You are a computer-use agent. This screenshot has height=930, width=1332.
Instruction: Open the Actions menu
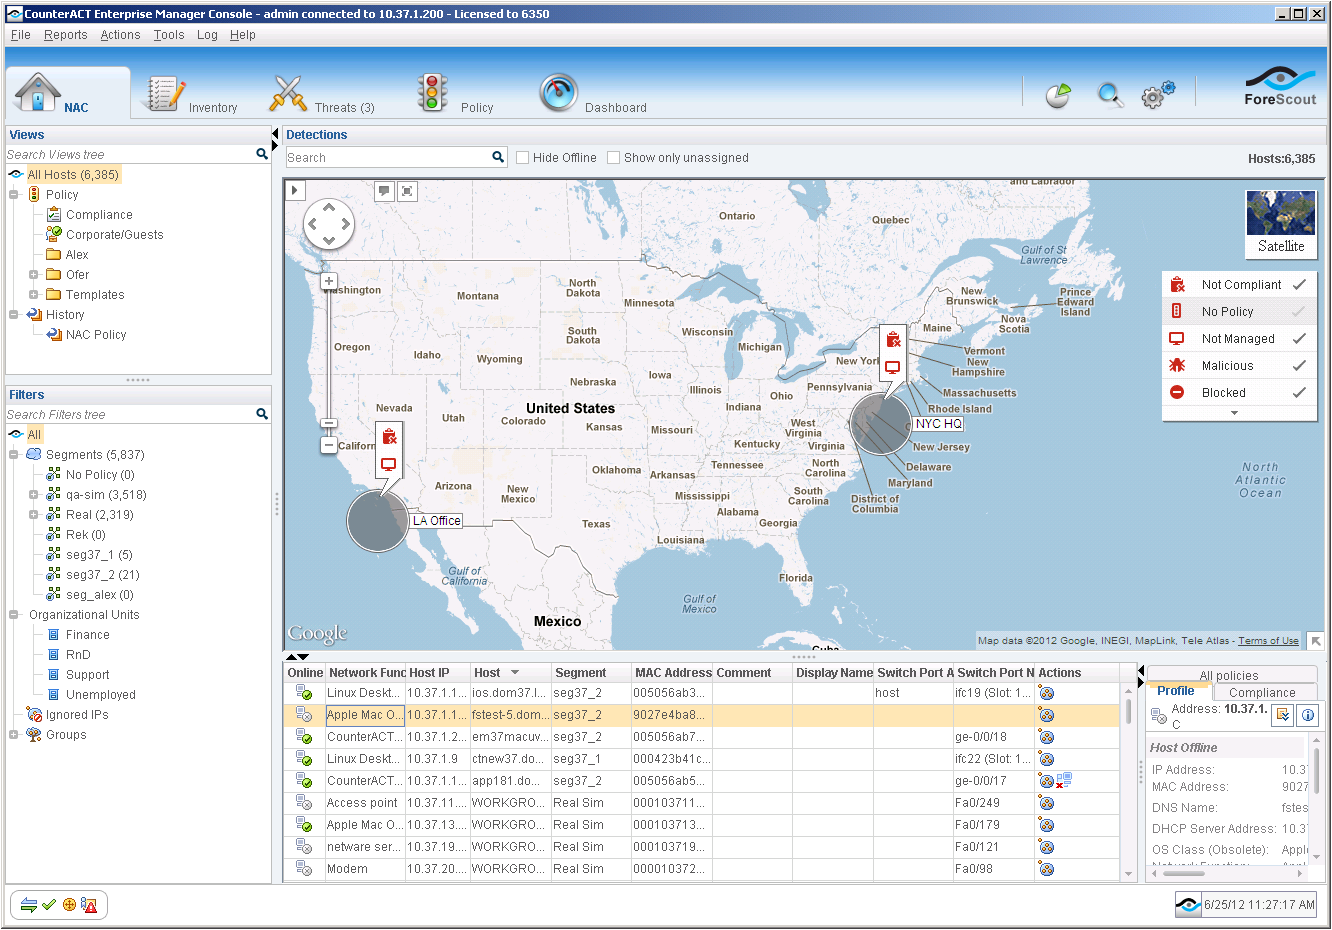tap(120, 34)
